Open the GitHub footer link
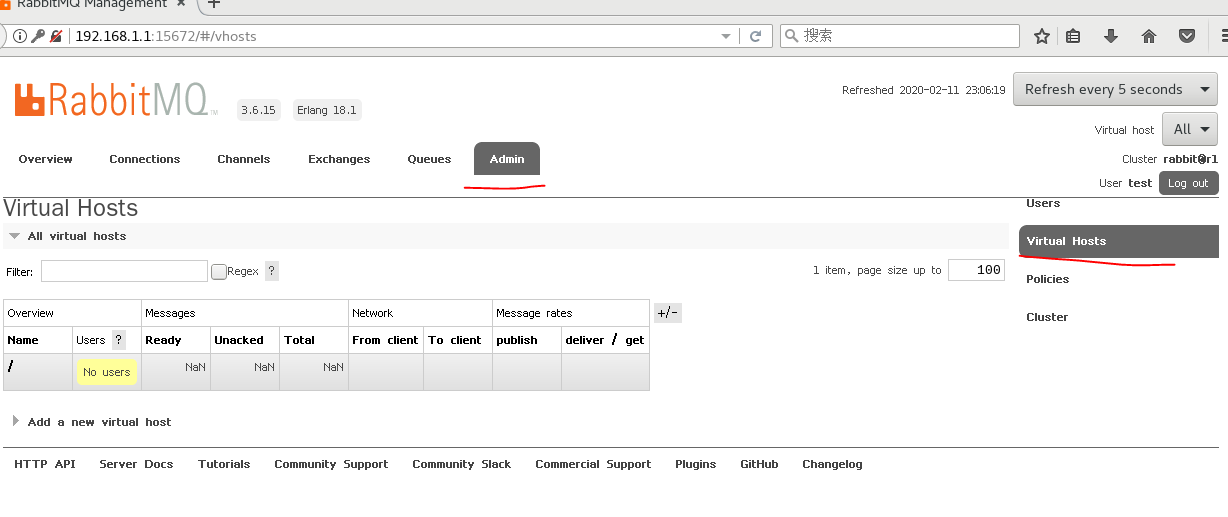Viewport: 1228px width, 517px height. [759, 464]
